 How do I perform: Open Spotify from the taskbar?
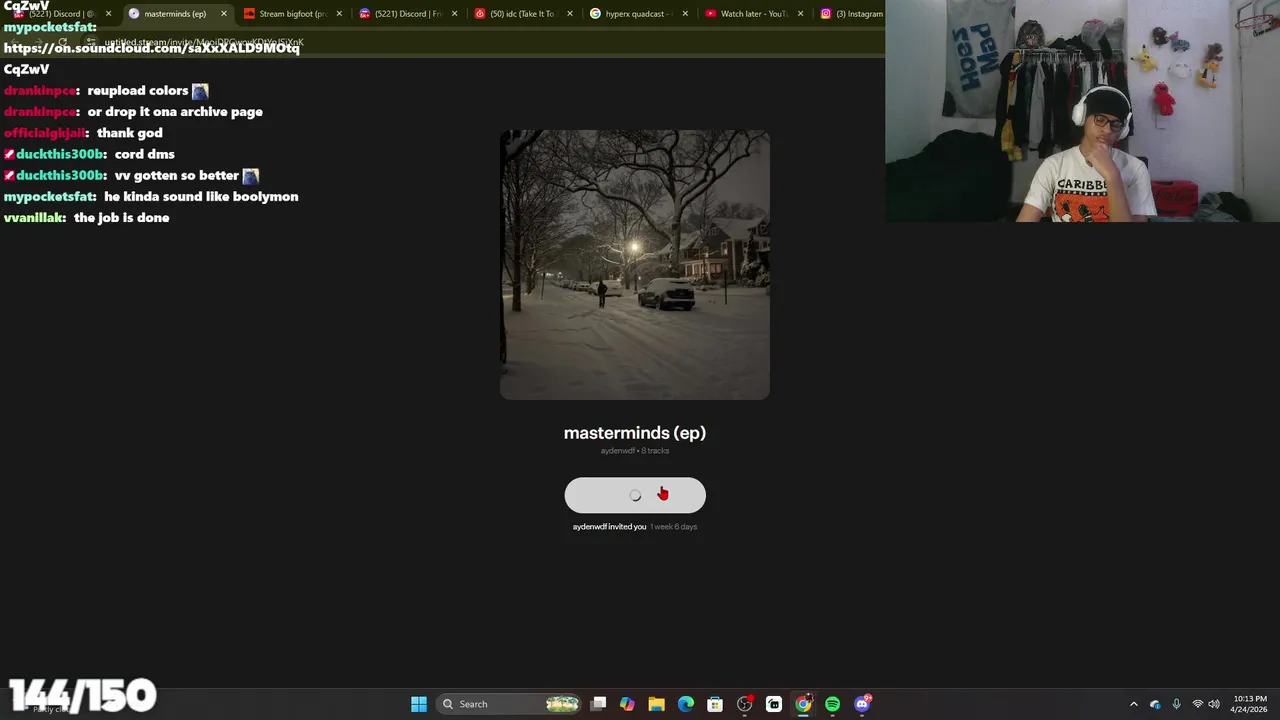832,704
